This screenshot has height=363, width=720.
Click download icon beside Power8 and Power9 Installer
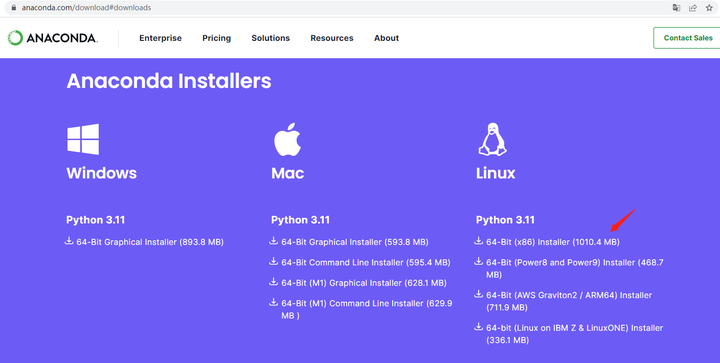pos(478,261)
